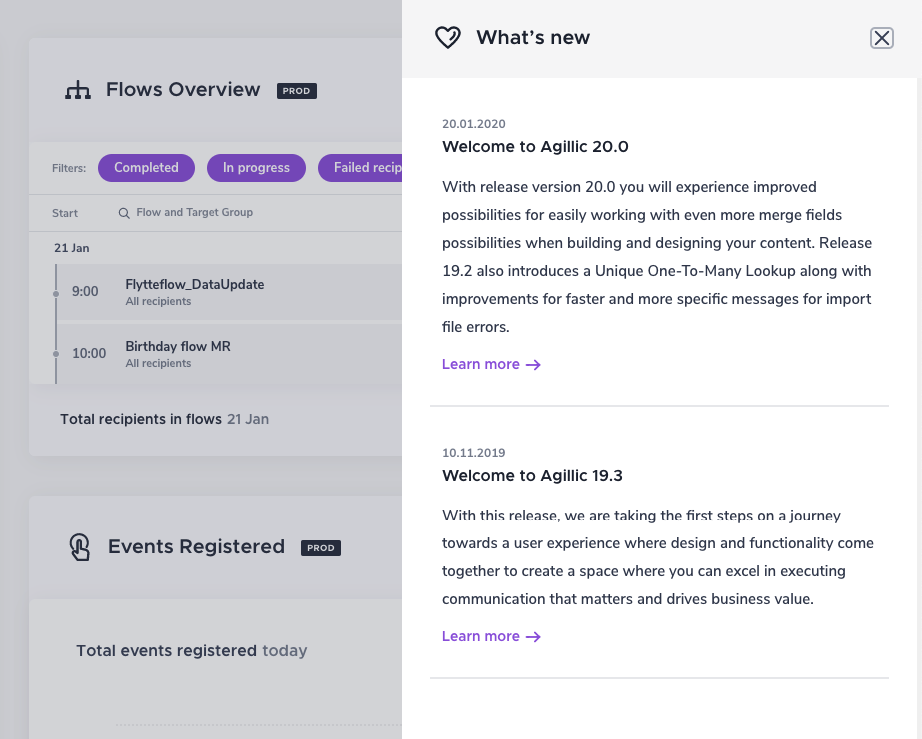The width and height of the screenshot is (922, 739).
Task: Click the 9:00 timeline entry
Action: tap(85, 292)
